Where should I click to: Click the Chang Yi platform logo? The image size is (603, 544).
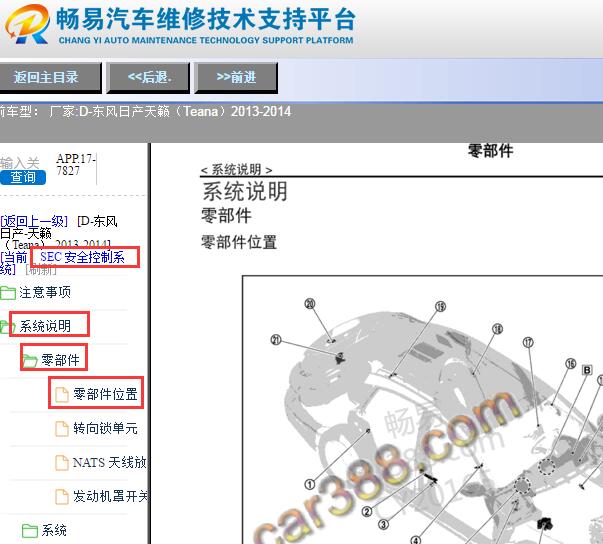[27, 24]
